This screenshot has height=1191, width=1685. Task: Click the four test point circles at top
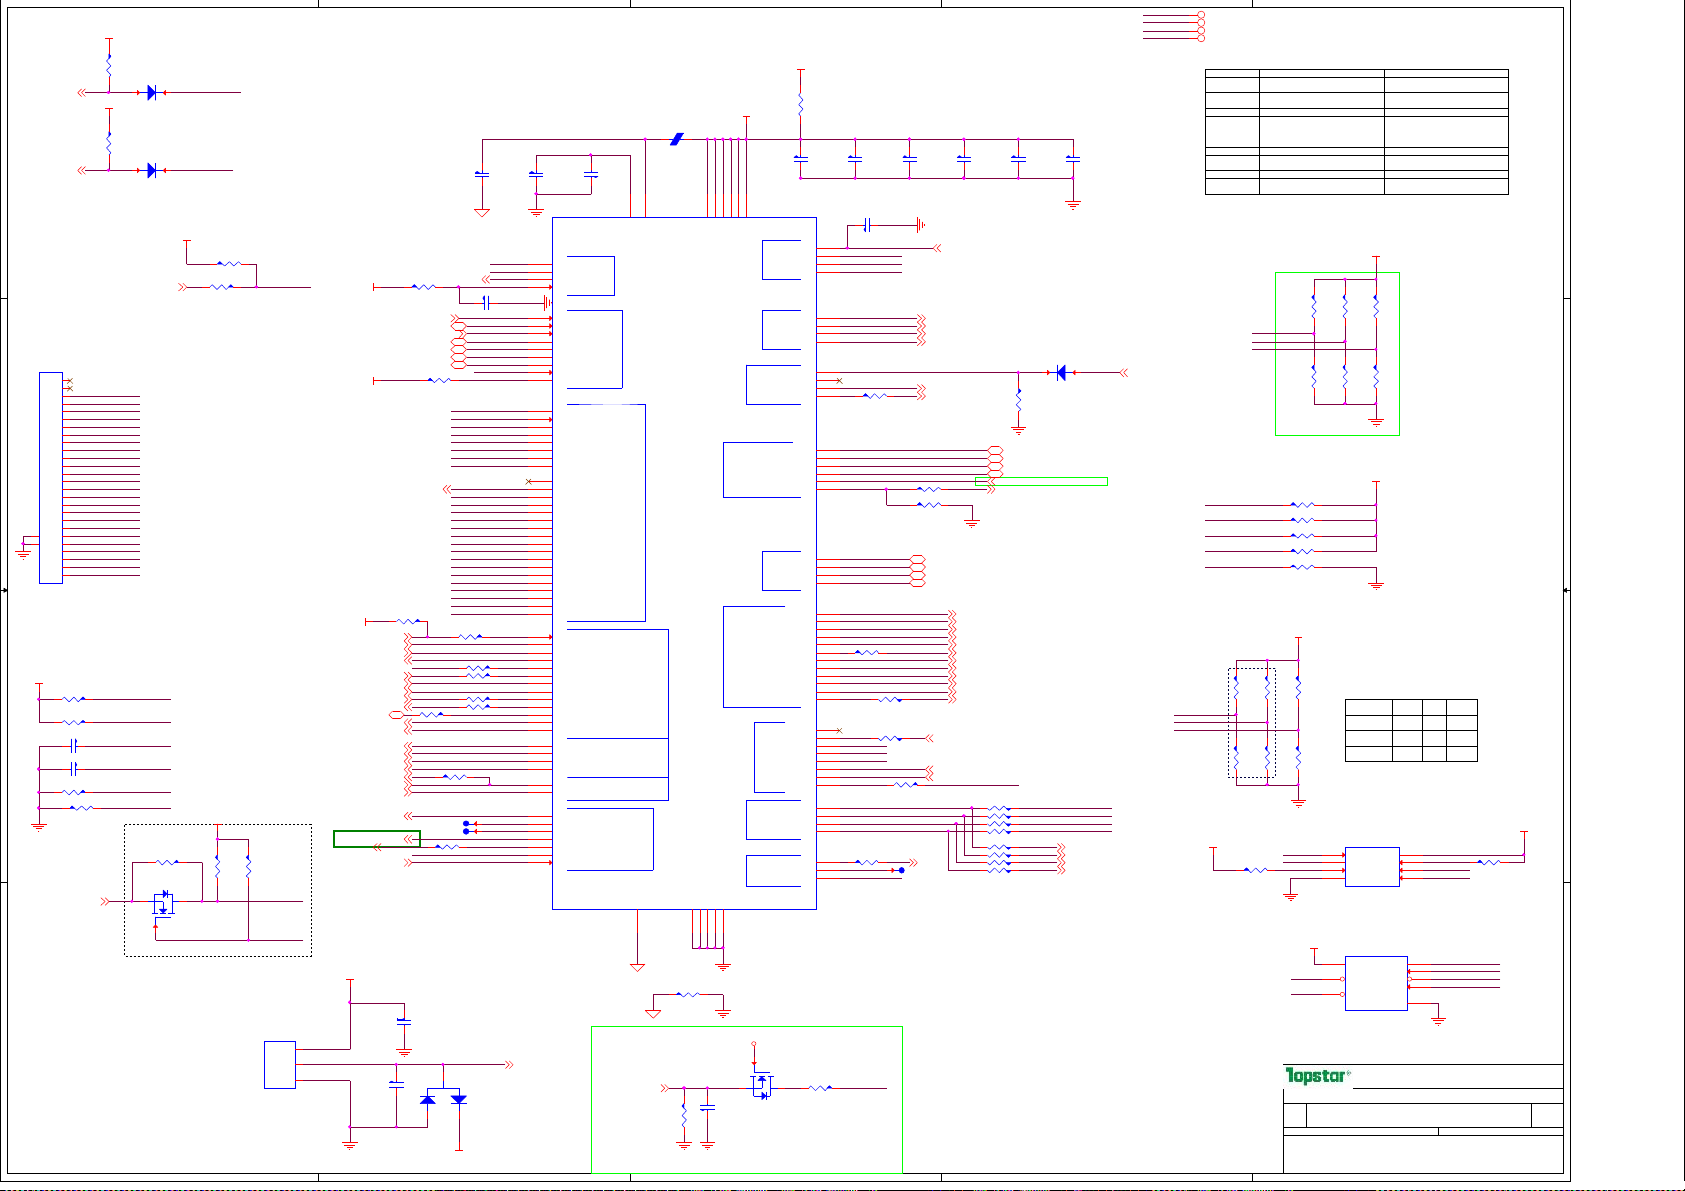pos(1201,27)
